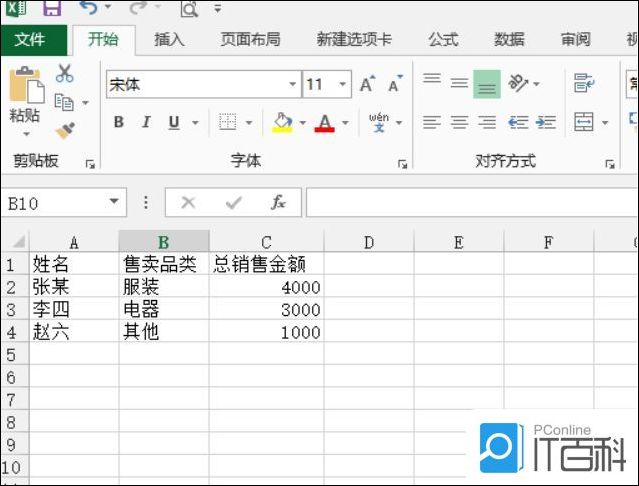Viewport: 639px width, 486px height.
Task: Click the Wrap Text icon
Action: [x=584, y=83]
